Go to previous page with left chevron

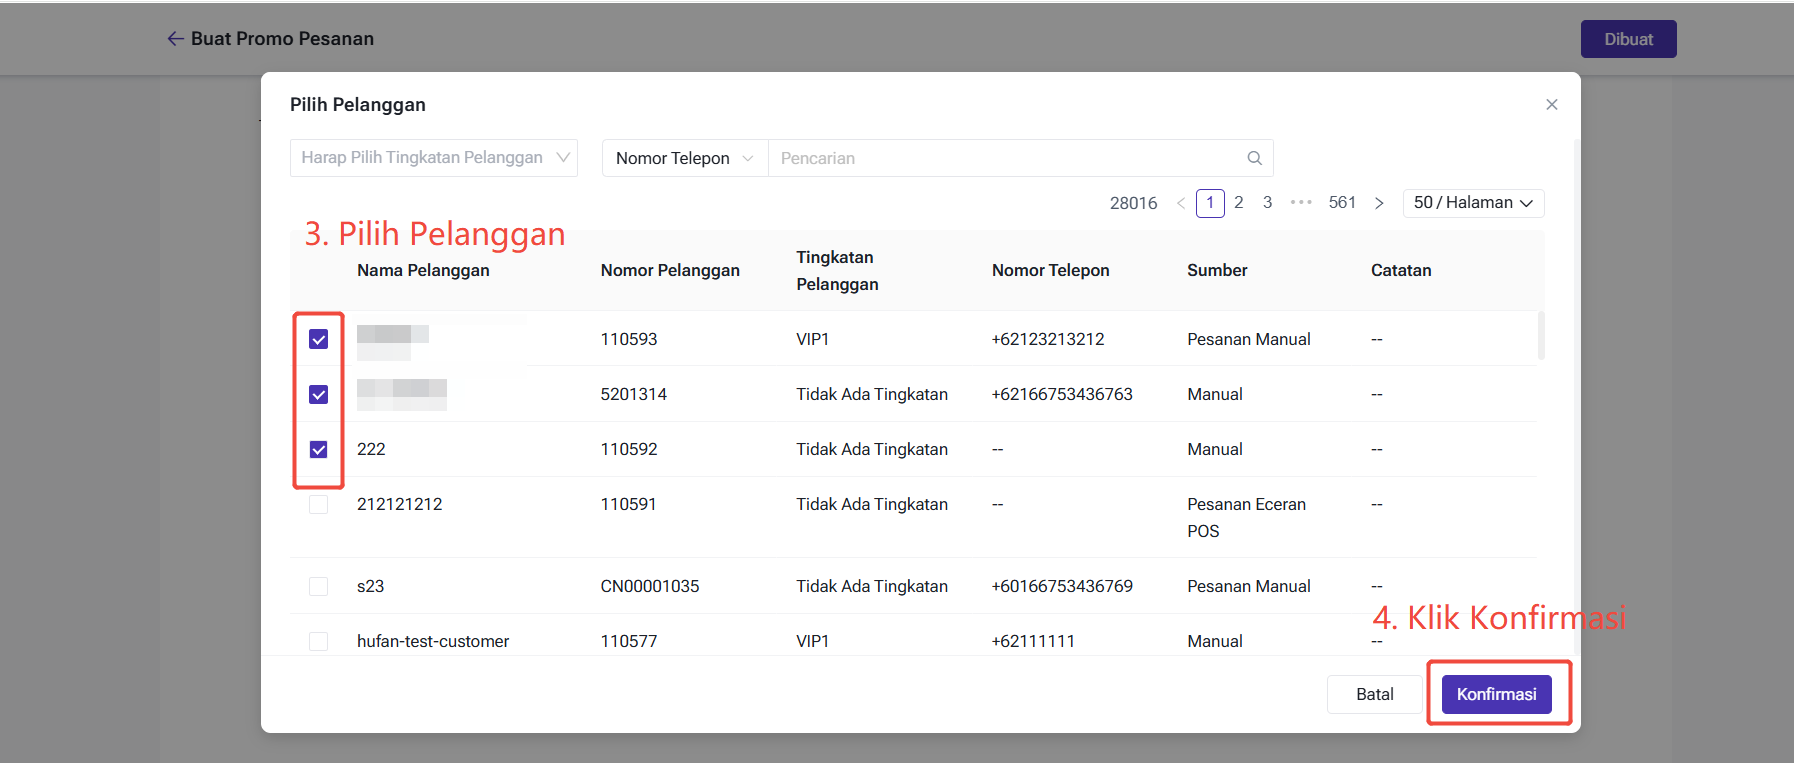coord(1181,203)
